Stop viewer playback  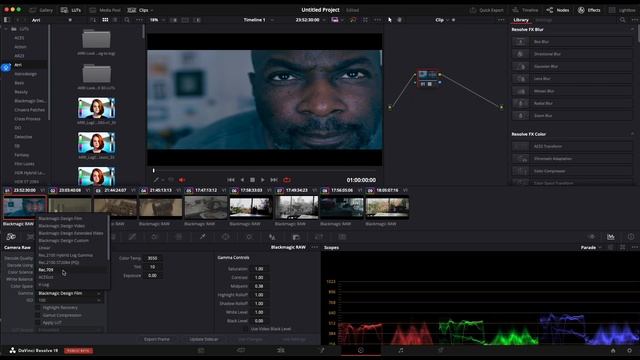point(252,180)
